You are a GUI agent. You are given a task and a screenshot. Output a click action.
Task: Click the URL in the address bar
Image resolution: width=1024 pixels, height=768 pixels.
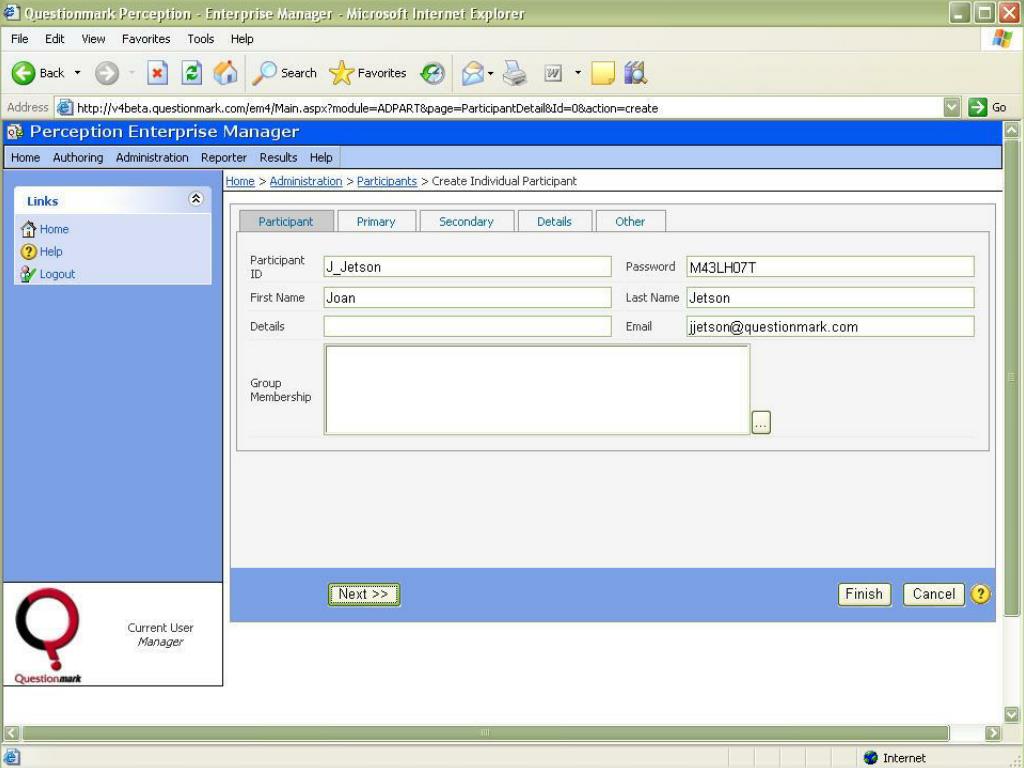coord(367,108)
